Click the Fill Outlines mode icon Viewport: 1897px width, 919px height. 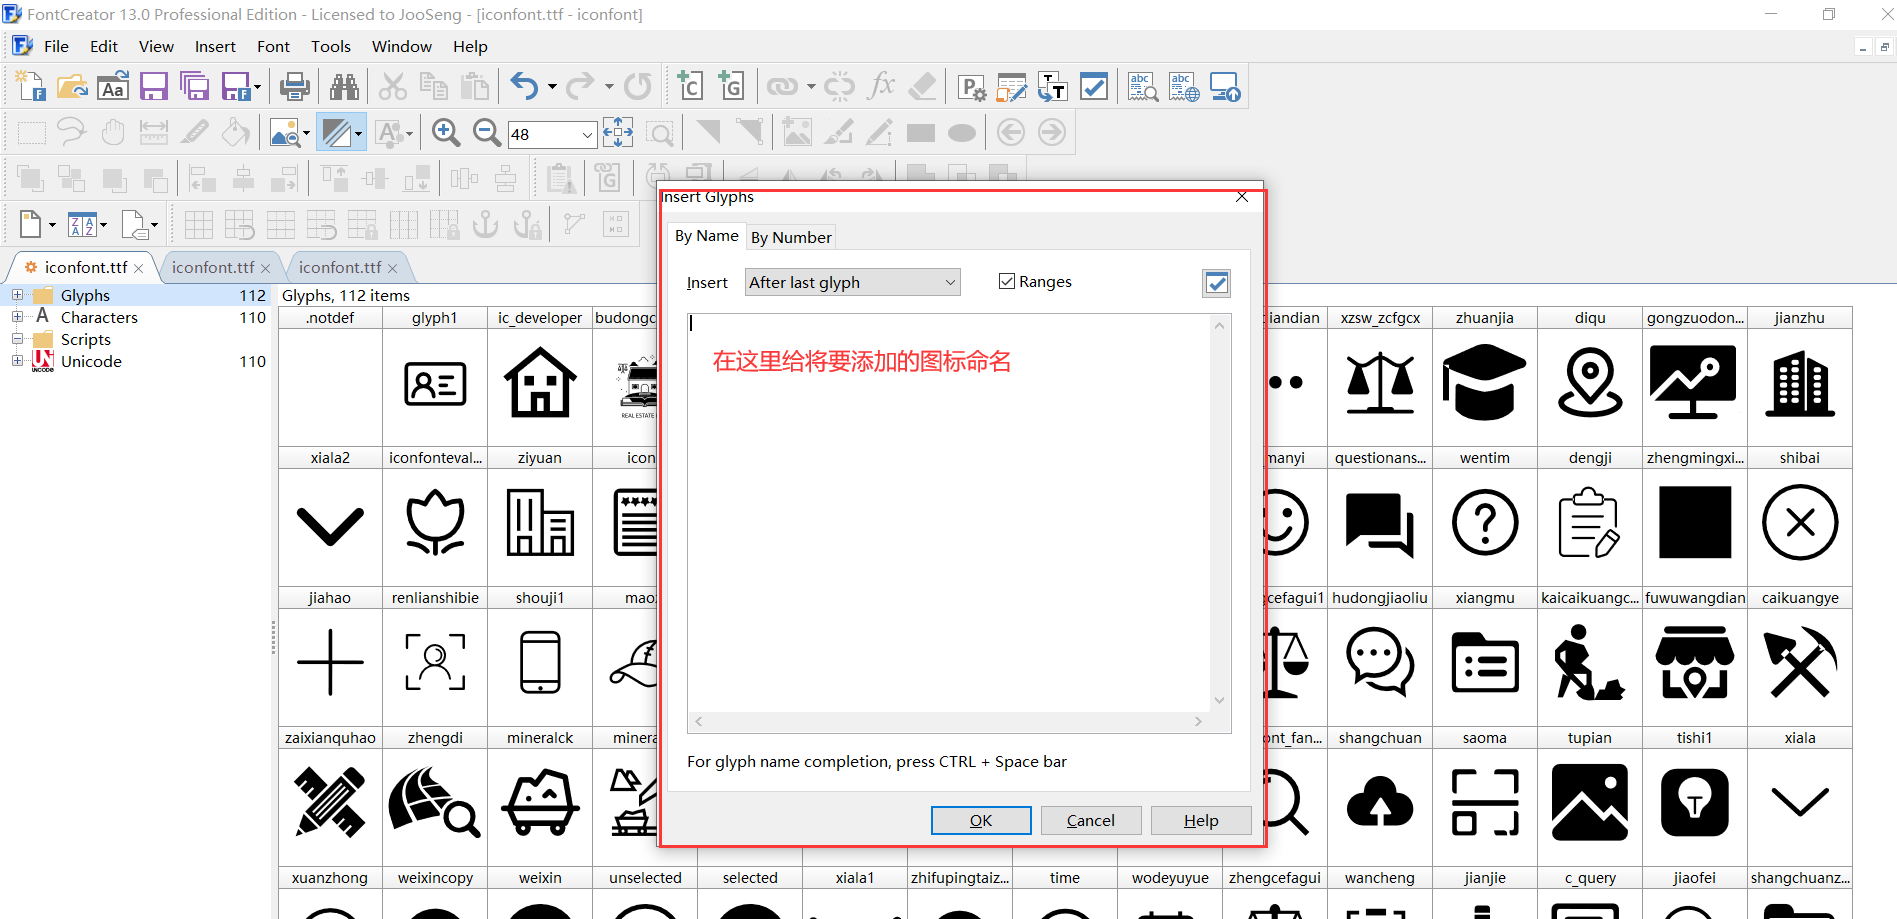point(336,132)
